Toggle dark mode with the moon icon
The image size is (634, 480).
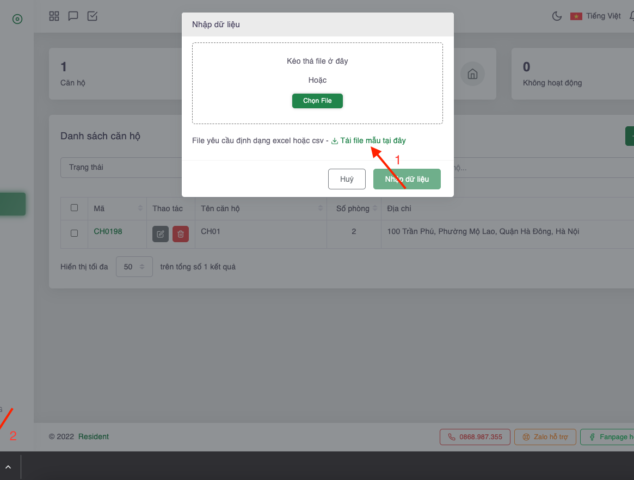click(557, 16)
